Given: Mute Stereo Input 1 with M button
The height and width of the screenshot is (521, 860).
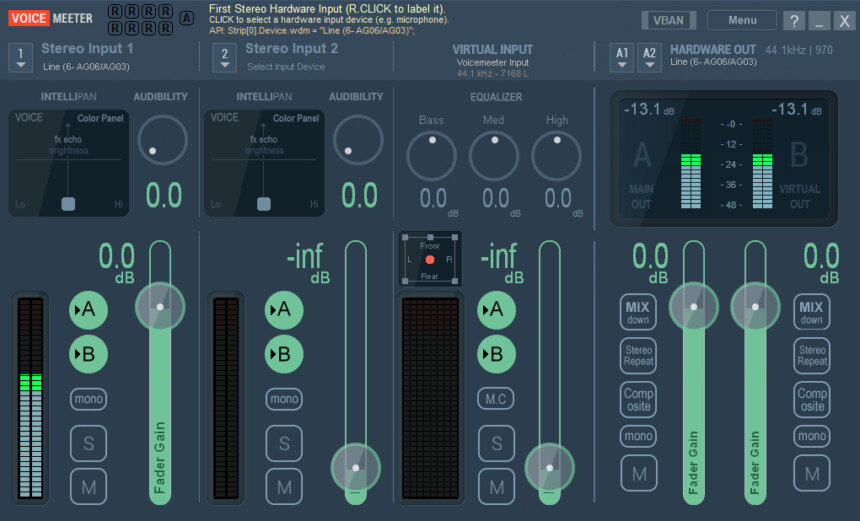Looking at the screenshot, I should [x=88, y=487].
